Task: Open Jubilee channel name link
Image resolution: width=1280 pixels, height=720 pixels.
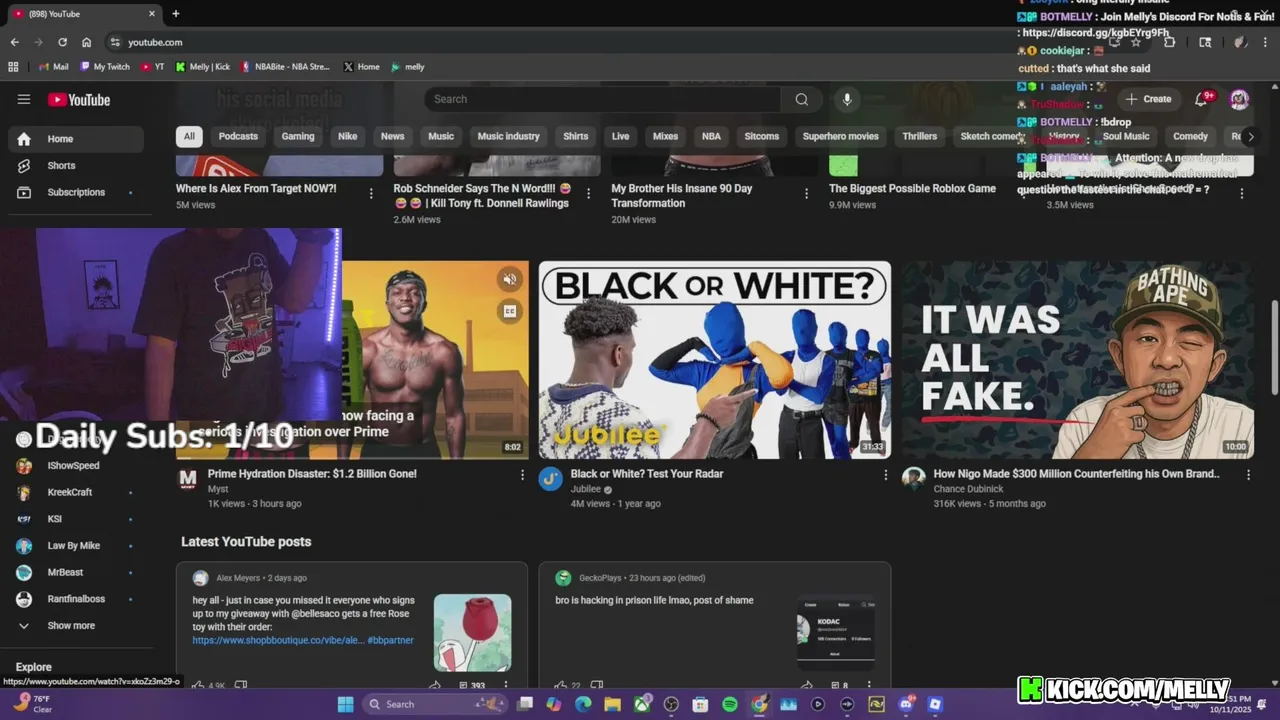Action: [585, 489]
